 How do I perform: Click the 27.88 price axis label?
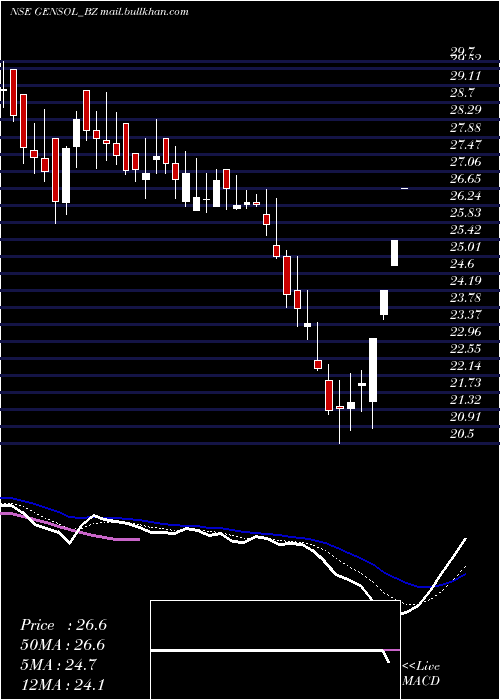[466, 128]
